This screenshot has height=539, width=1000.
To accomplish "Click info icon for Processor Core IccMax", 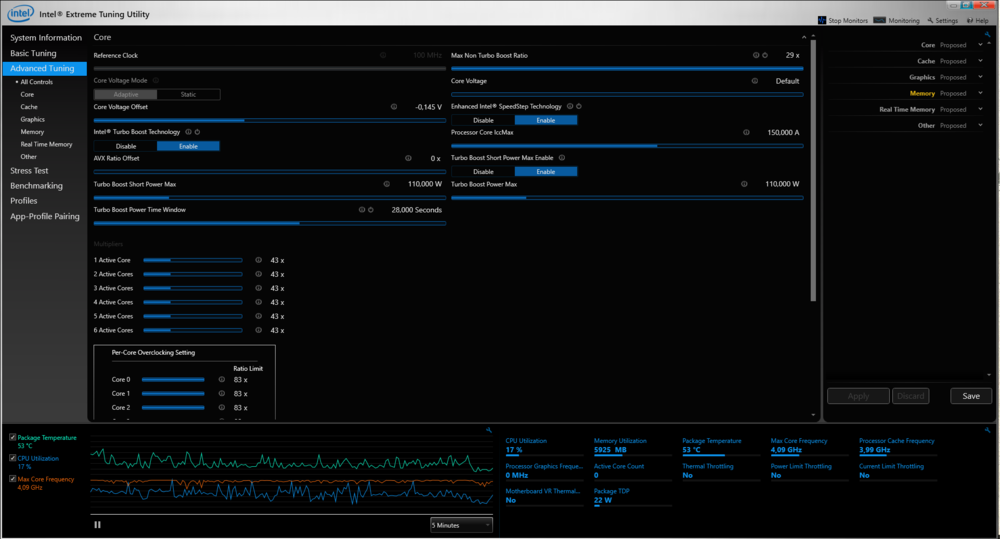I will [x=746, y=132].
